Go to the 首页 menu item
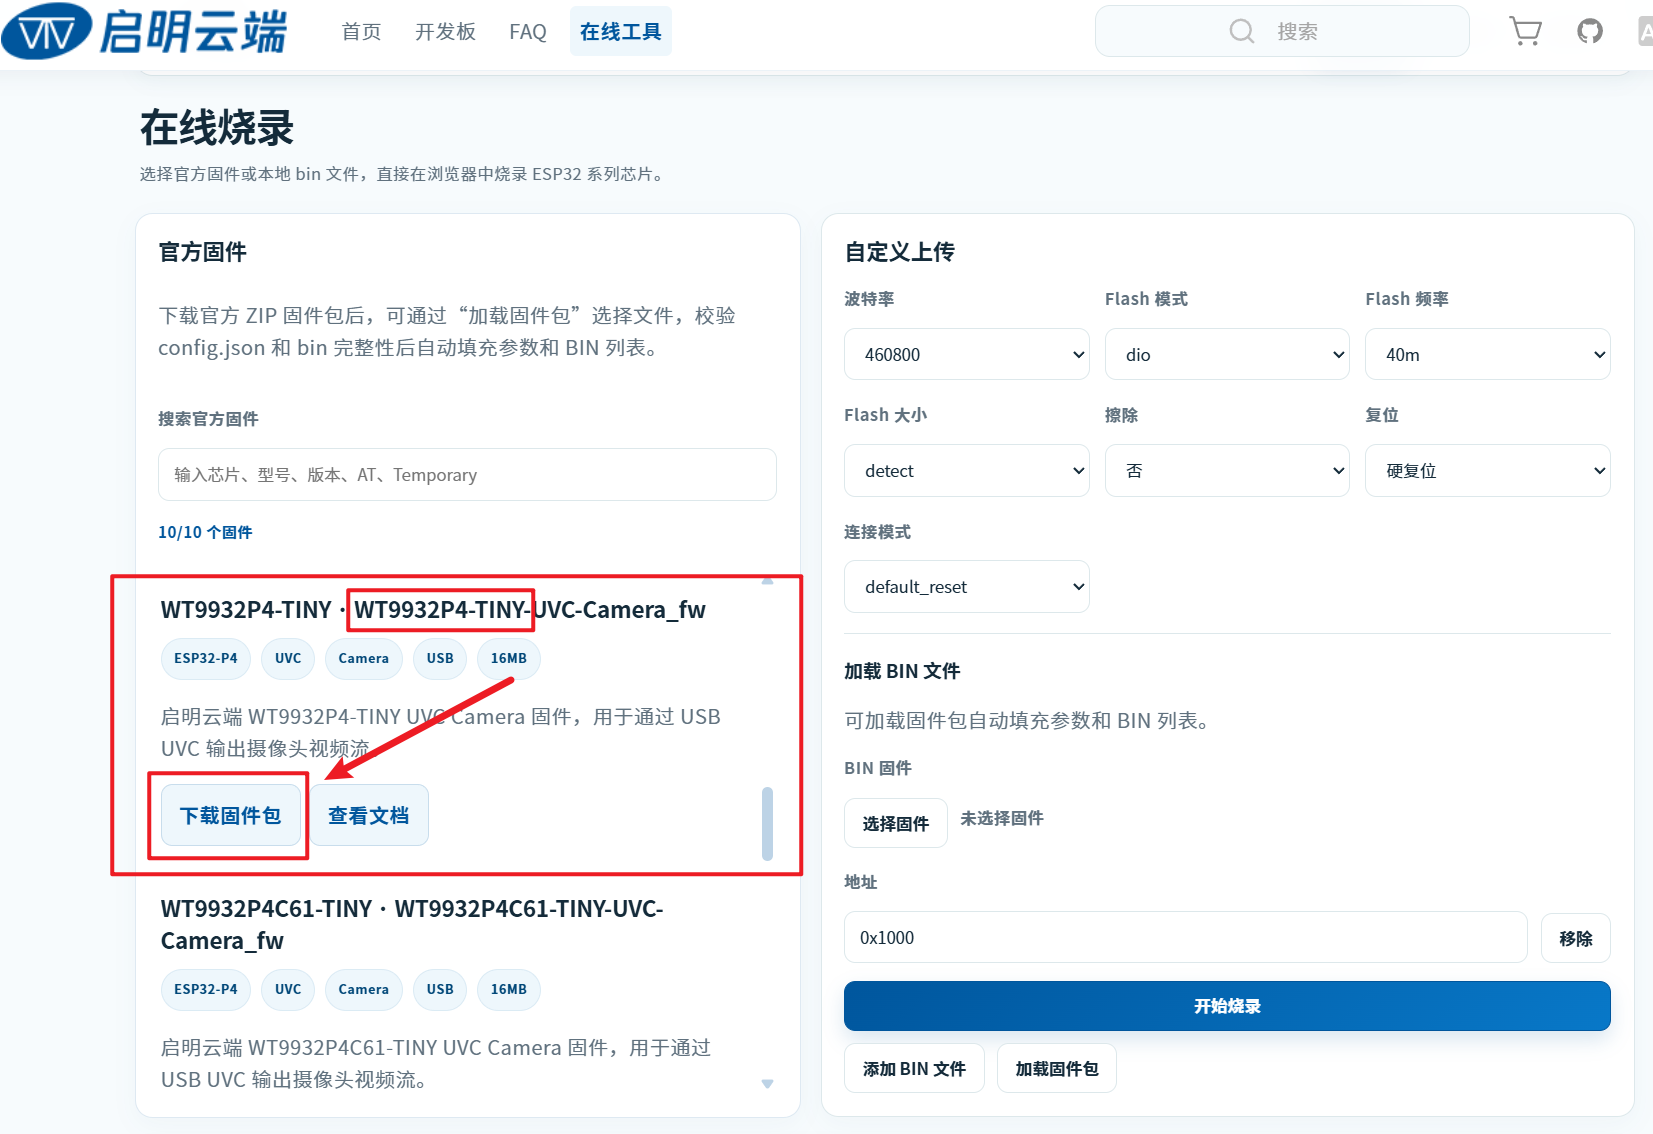Viewport: 1653px width, 1134px height. [361, 32]
